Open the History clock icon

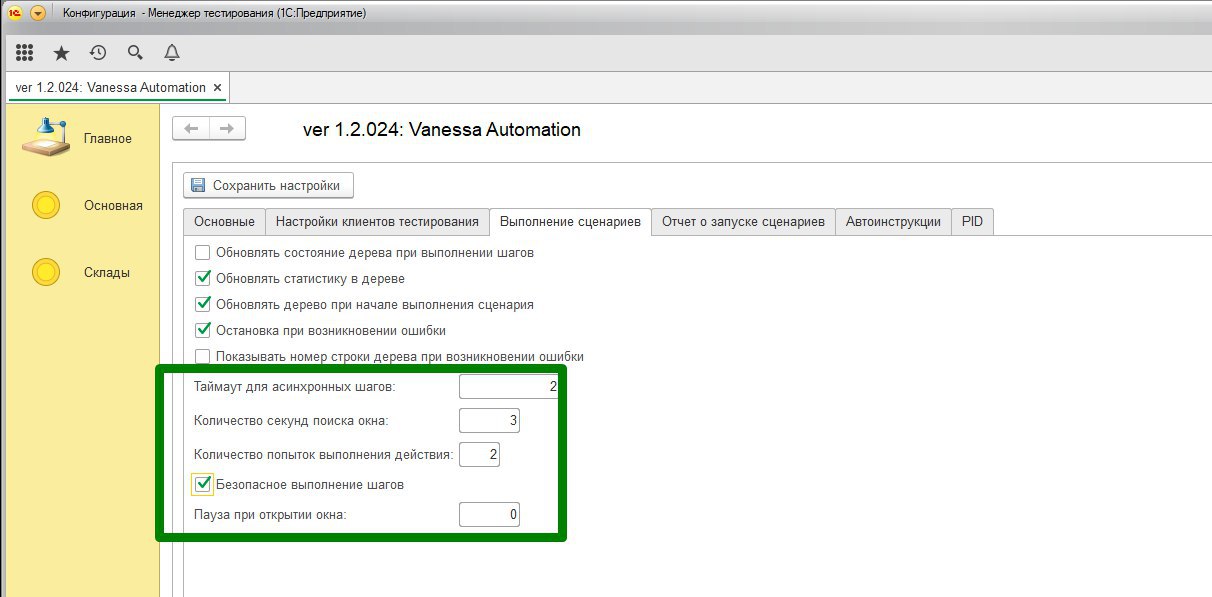click(98, 53)
